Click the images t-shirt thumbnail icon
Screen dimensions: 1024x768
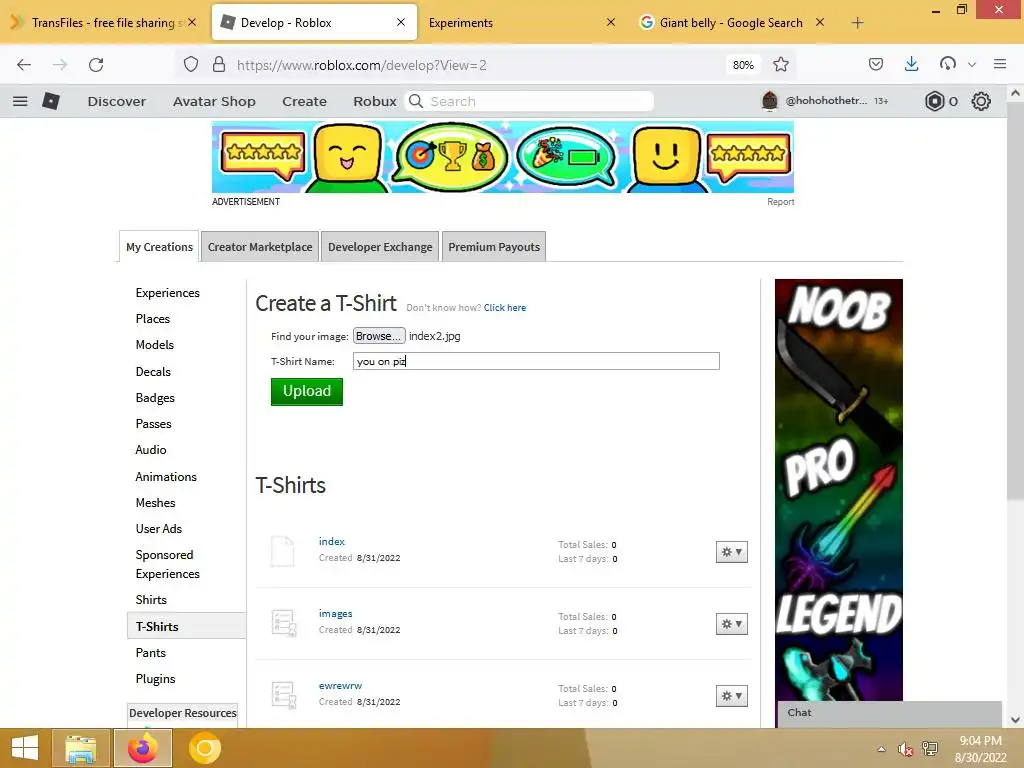[283, 623]
